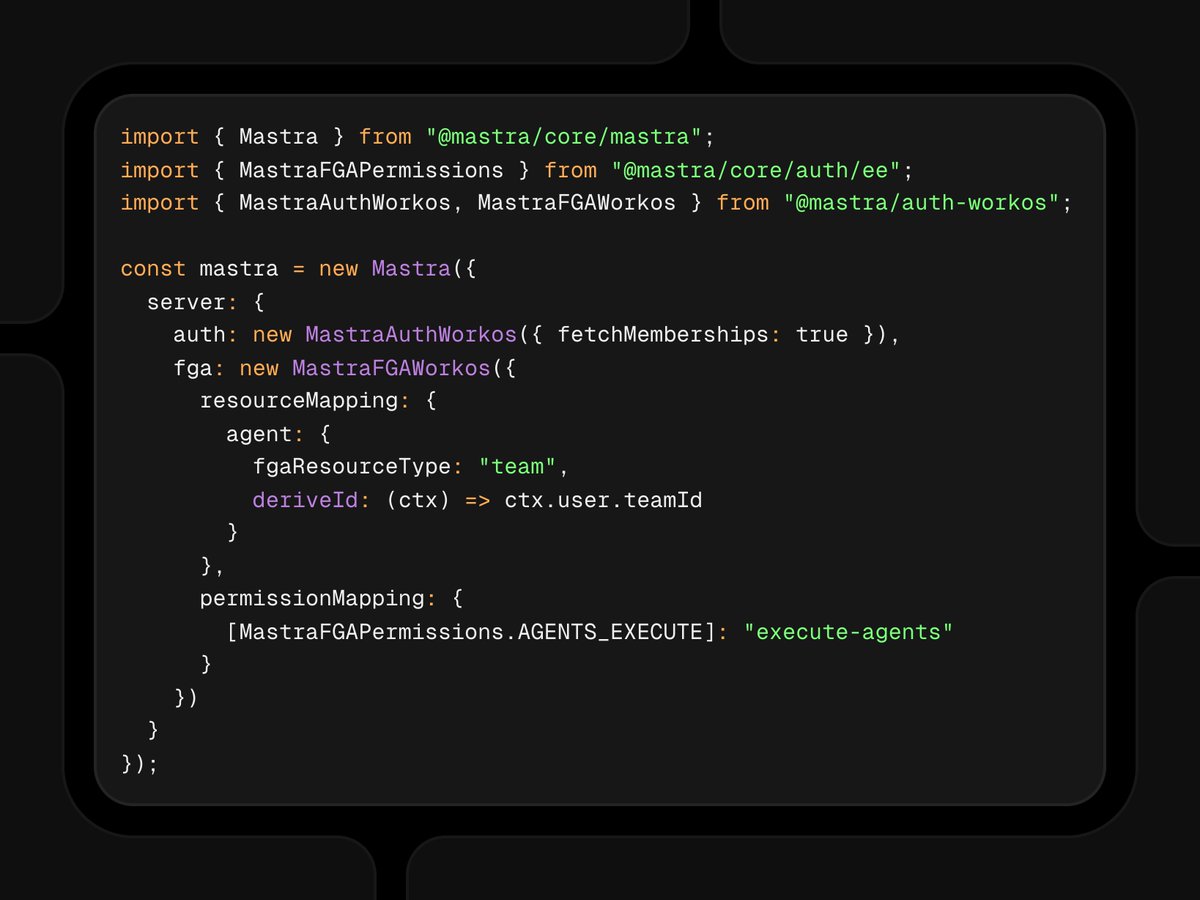
Task: Click the "team" string value
Action: [x=518, y=467]
